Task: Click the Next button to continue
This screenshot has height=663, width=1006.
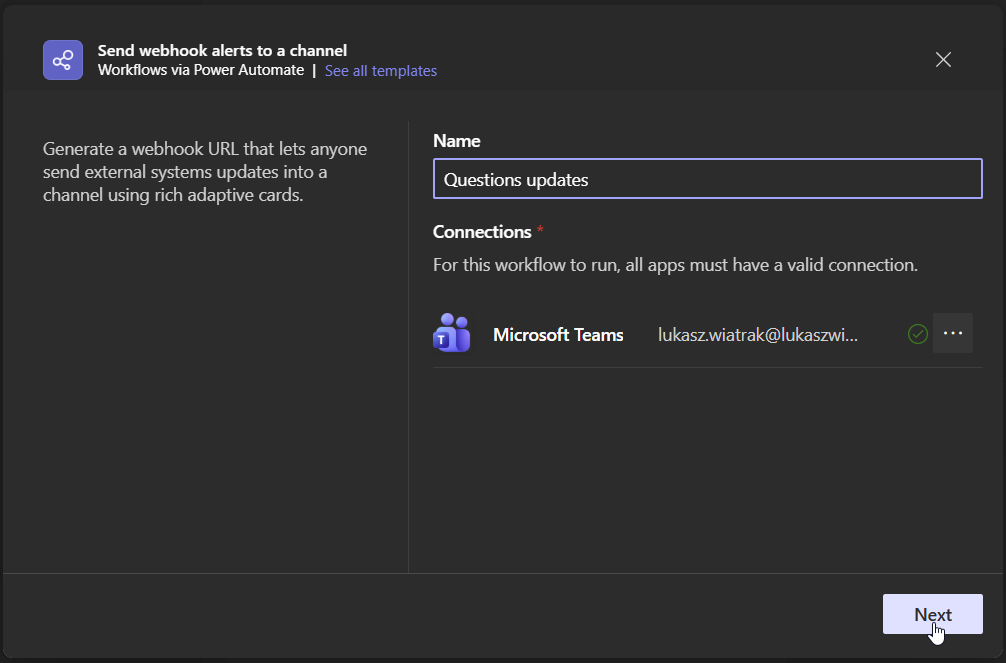Action: coord(932,614)
